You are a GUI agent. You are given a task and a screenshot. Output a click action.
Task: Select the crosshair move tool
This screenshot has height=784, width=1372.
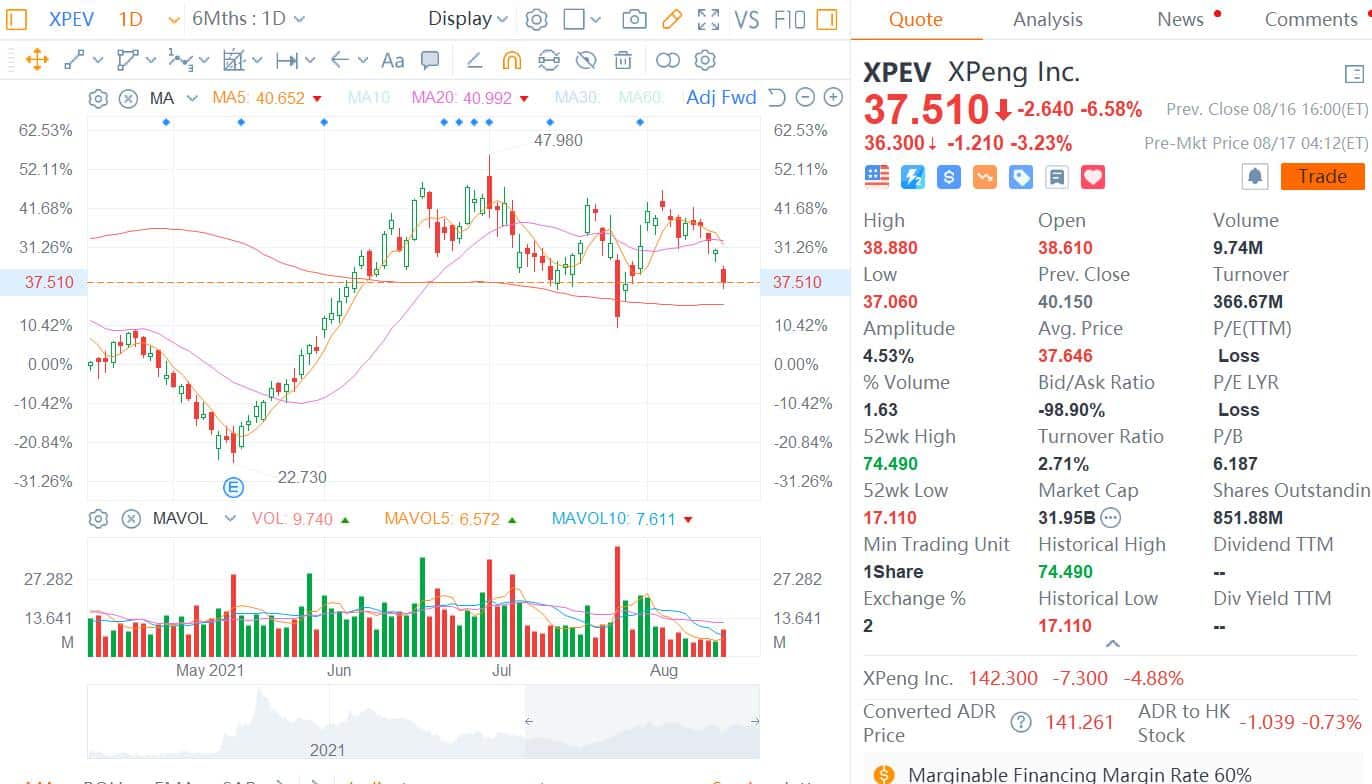point(37,60)
